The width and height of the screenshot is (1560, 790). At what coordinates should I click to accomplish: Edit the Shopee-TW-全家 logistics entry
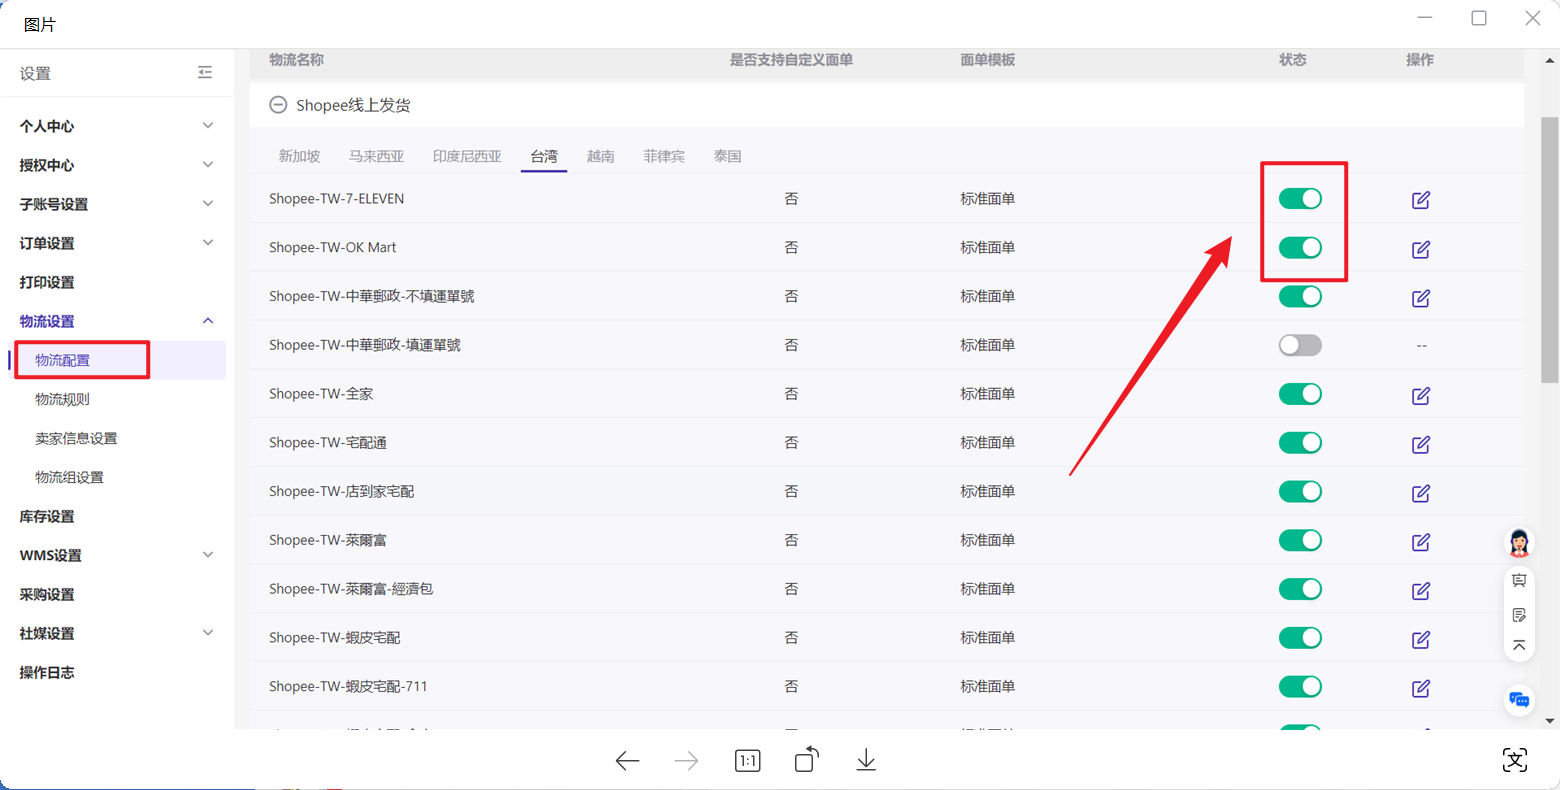point(1420,395)
